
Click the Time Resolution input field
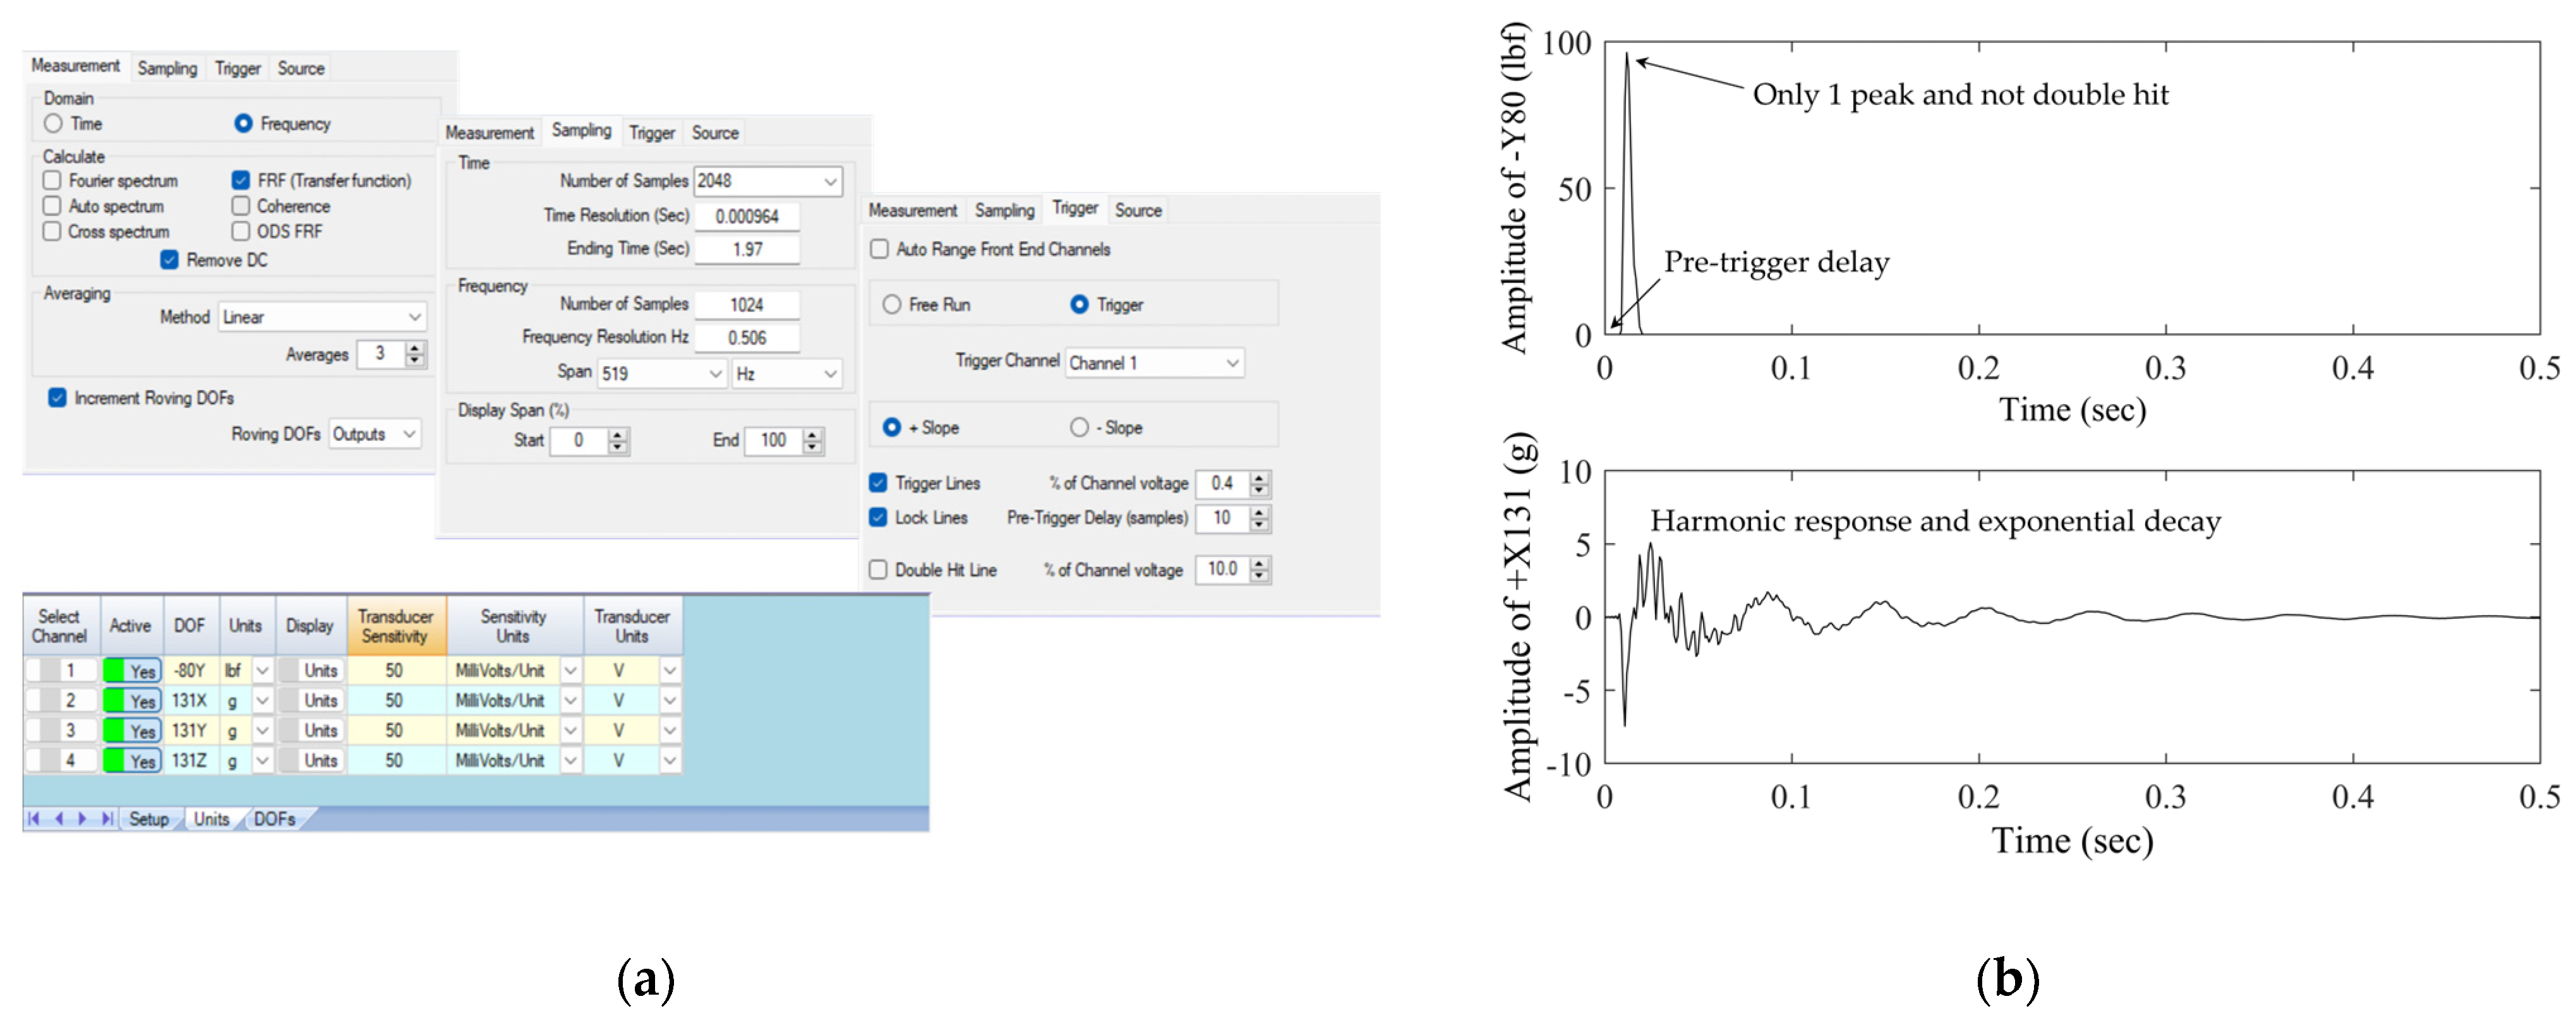click(747, 216)
